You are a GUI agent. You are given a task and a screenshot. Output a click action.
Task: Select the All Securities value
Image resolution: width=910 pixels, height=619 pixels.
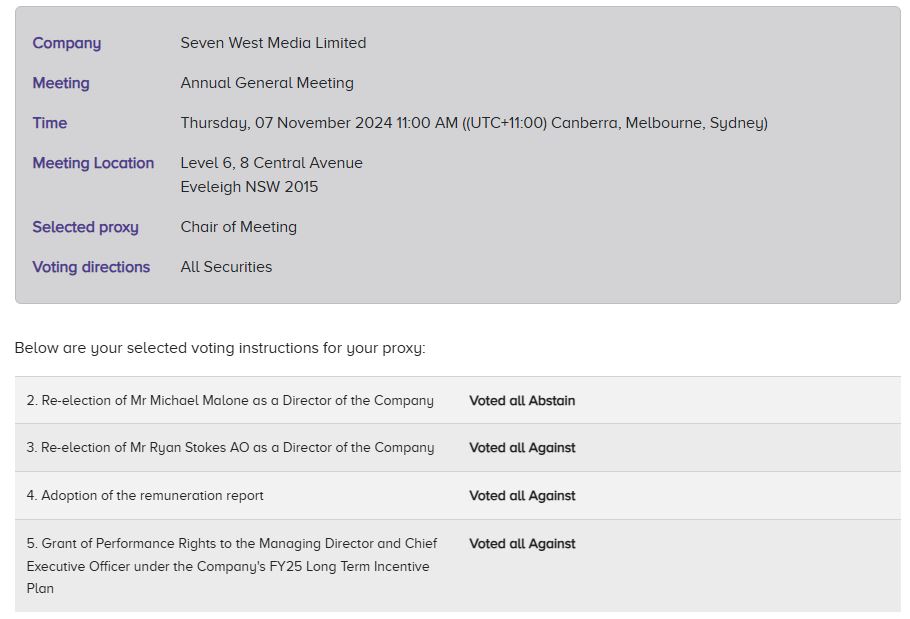tap(226, 267)
